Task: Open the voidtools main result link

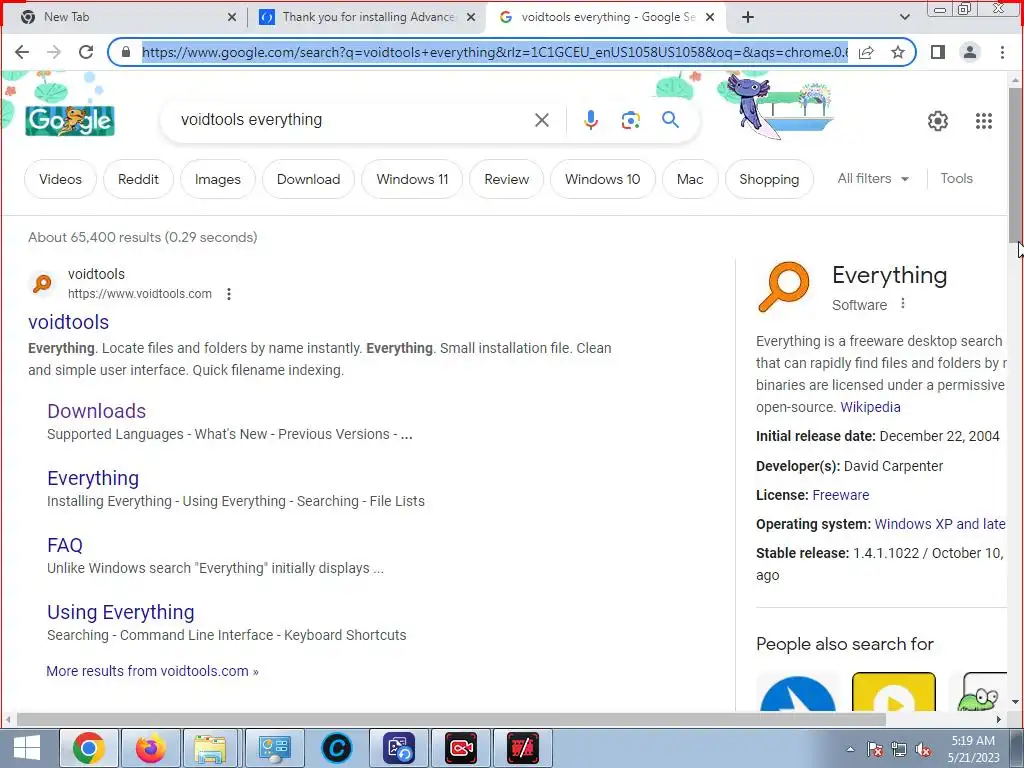Action: point(69,322)
